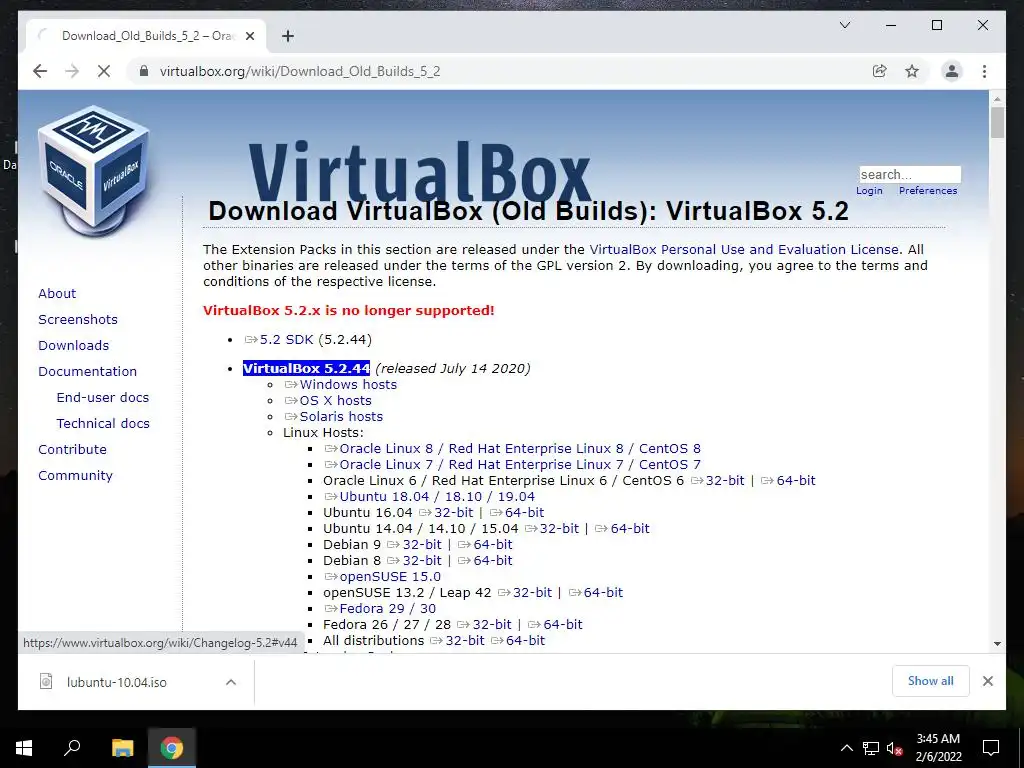Show hidden system tray icons

click(846, 748)
